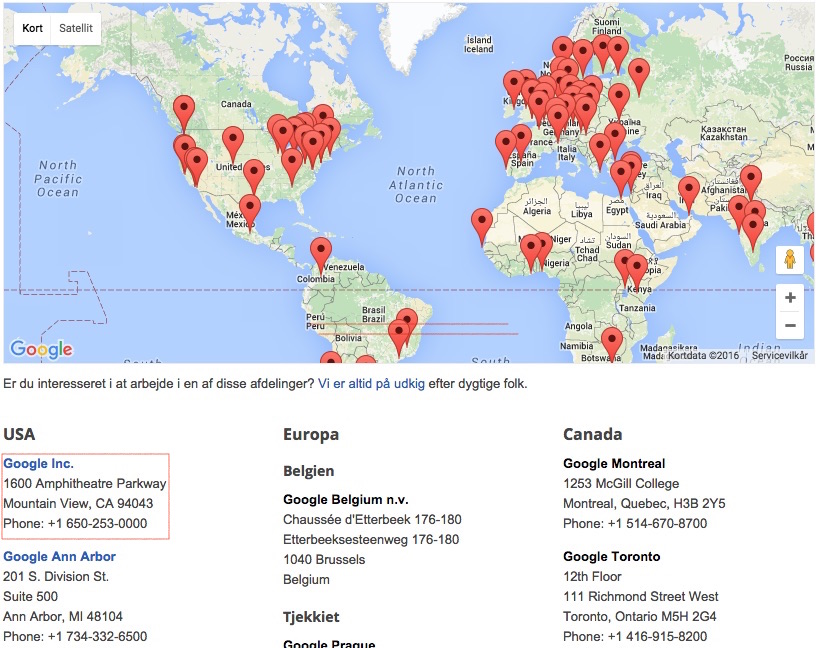Switch to the Kort map view
817x648 pixels.
point(32,28)
